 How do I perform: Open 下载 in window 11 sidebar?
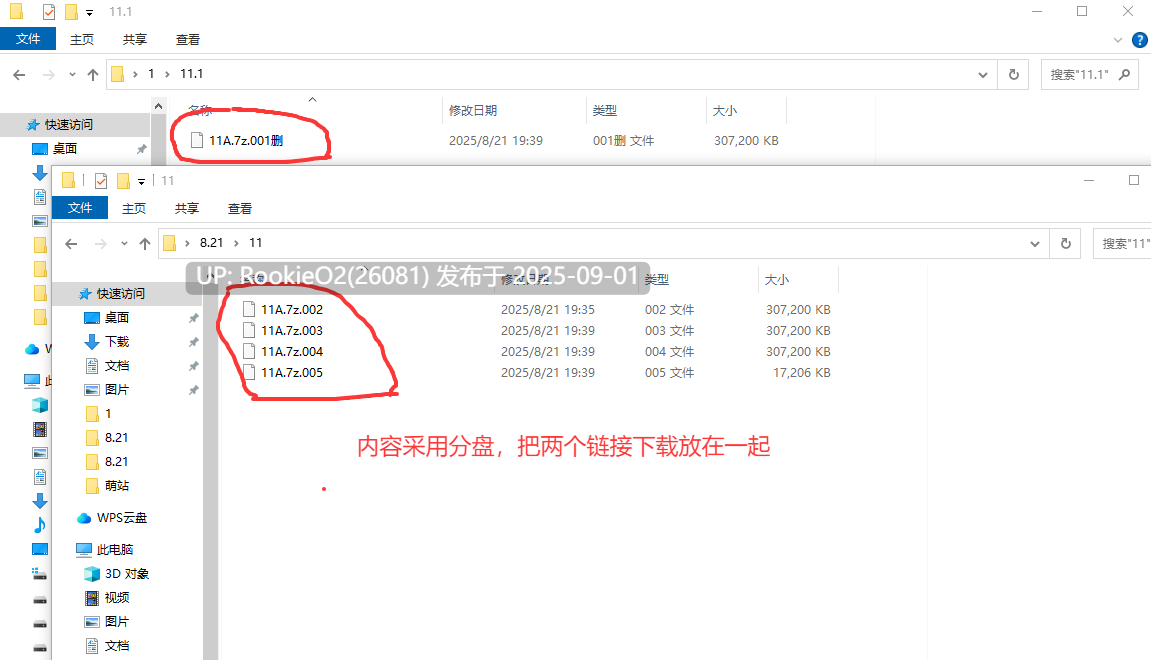point(117,341)
